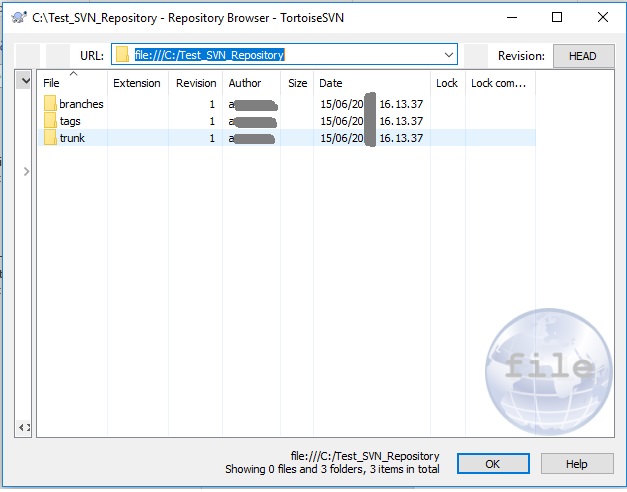This screenshot has height=492, width=627.
Task: Expand the tree pane right chevron
Action: (26, 172)
